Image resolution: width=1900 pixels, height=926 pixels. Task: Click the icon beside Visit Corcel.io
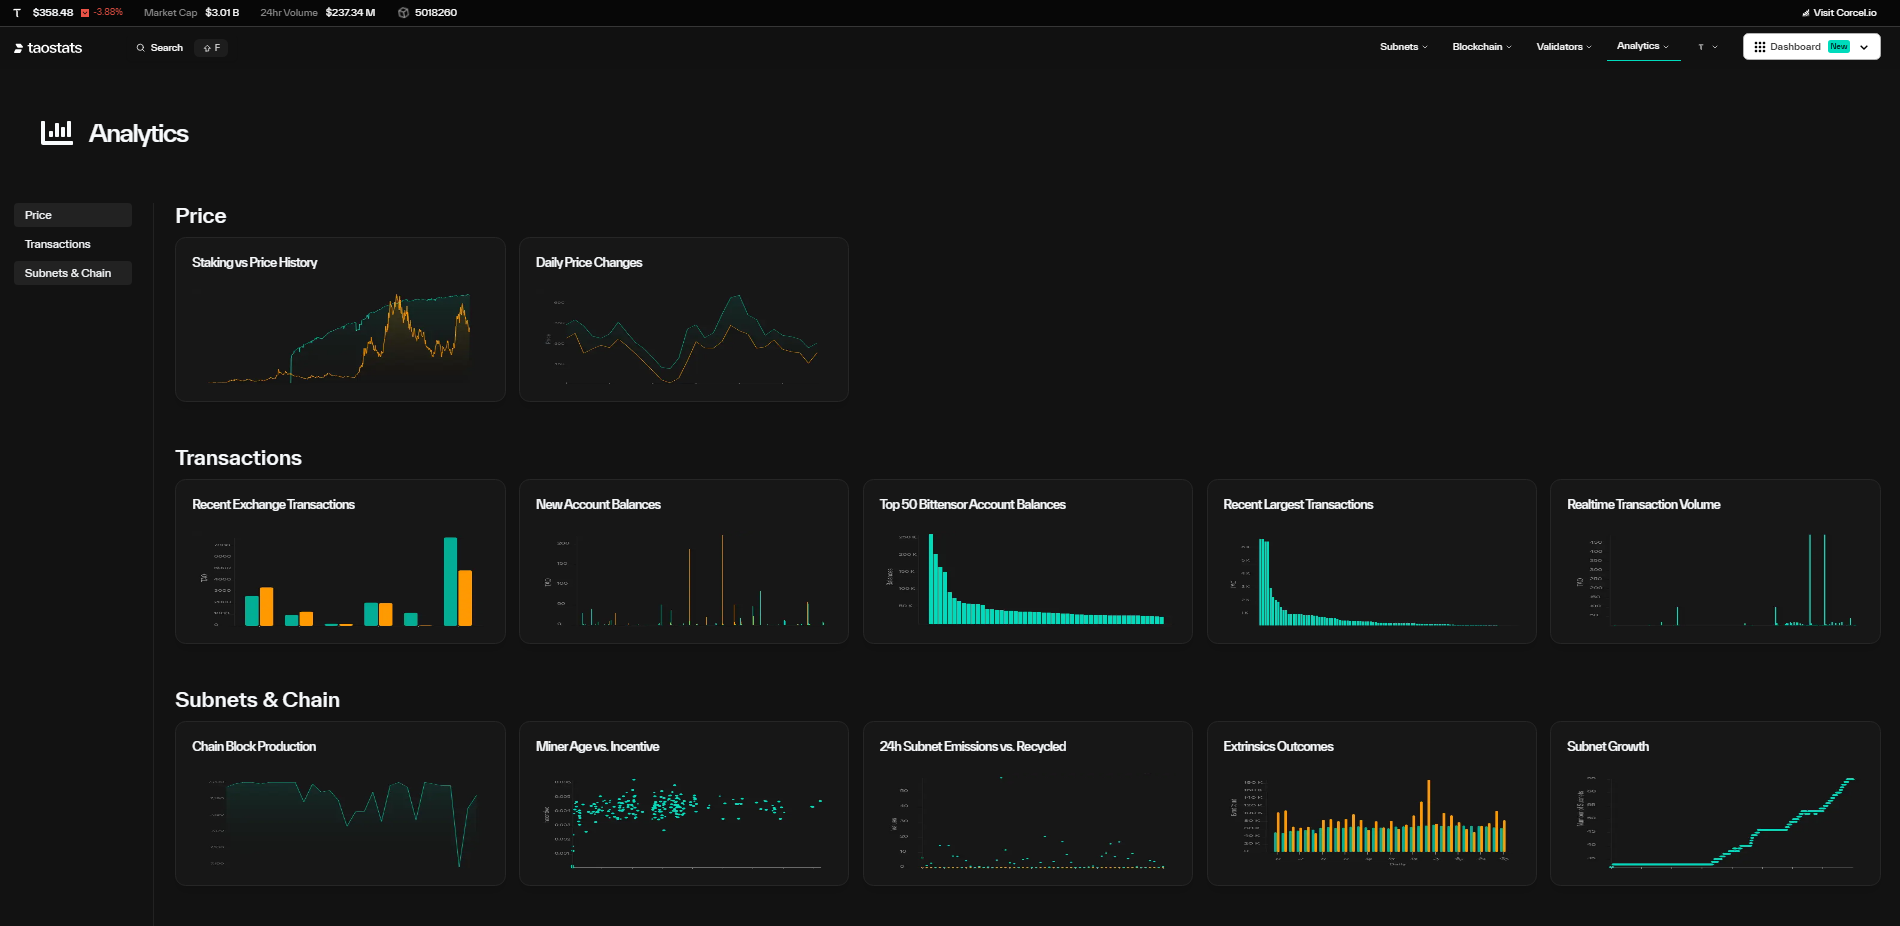1805,13
